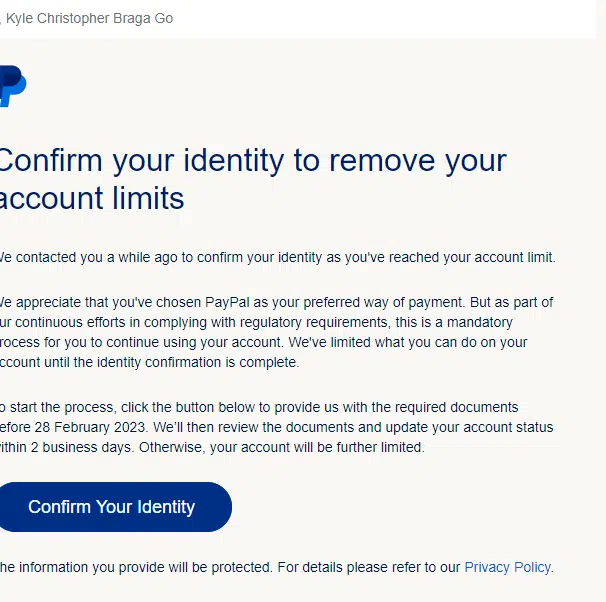Click the sentence "We've limited what you can do"
The width and height of the screenshot is (606, 602).
pyautogui.click(x=408, y=342)
